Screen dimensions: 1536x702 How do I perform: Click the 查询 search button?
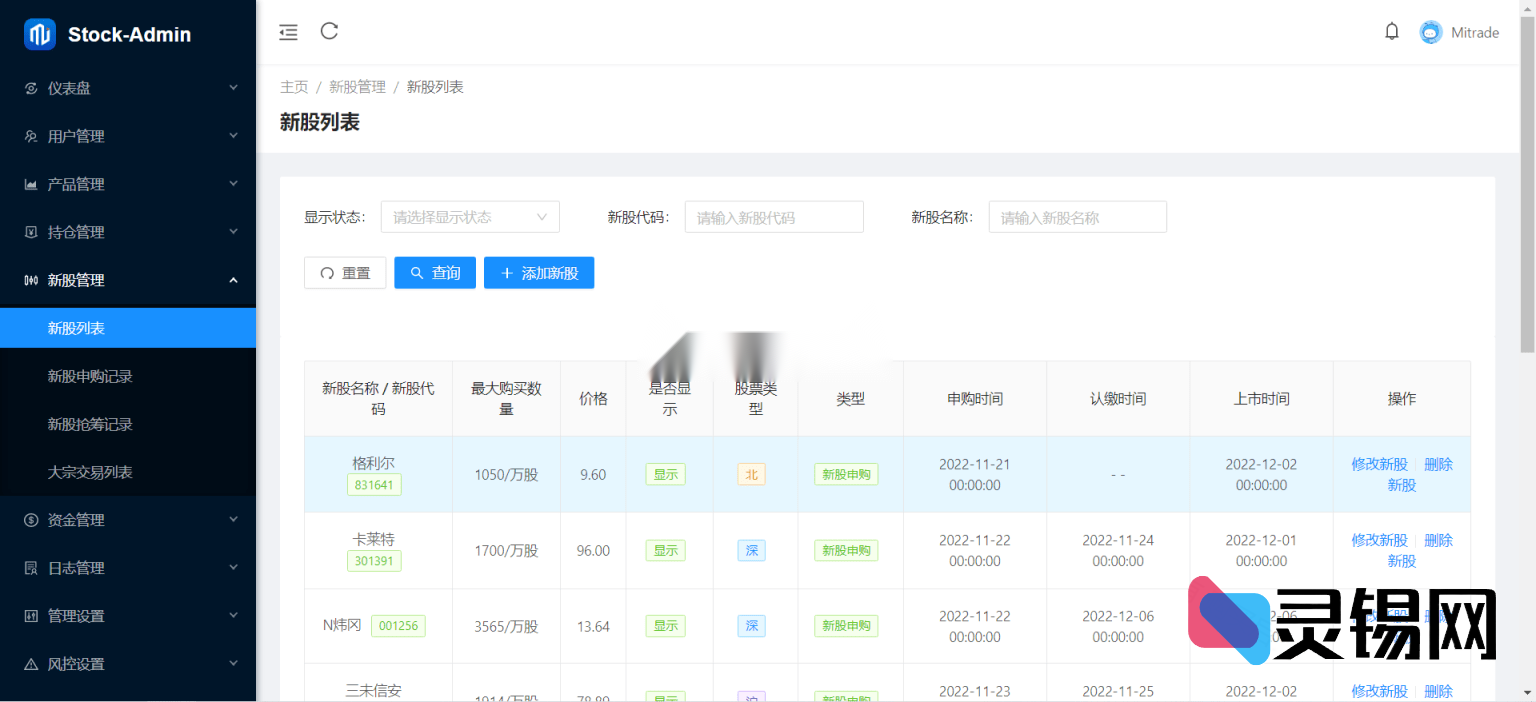434,272
